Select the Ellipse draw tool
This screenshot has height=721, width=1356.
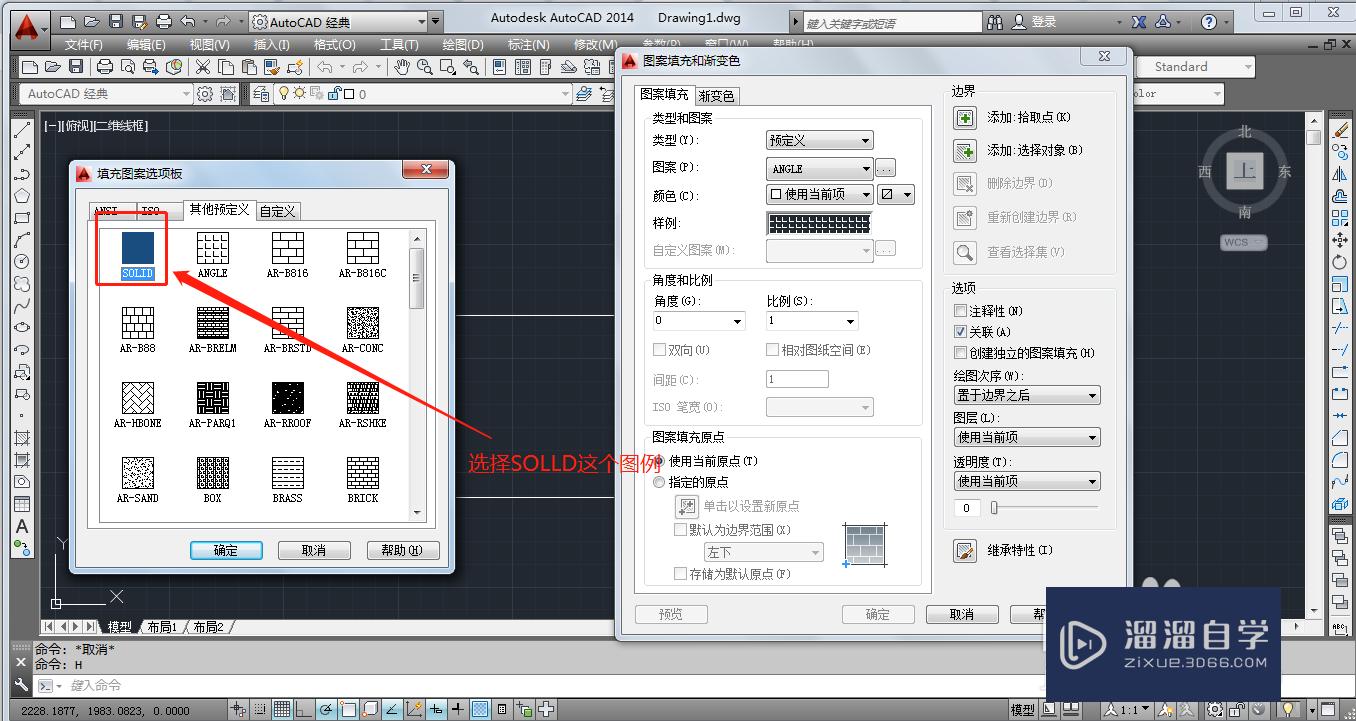pos(21,328)
